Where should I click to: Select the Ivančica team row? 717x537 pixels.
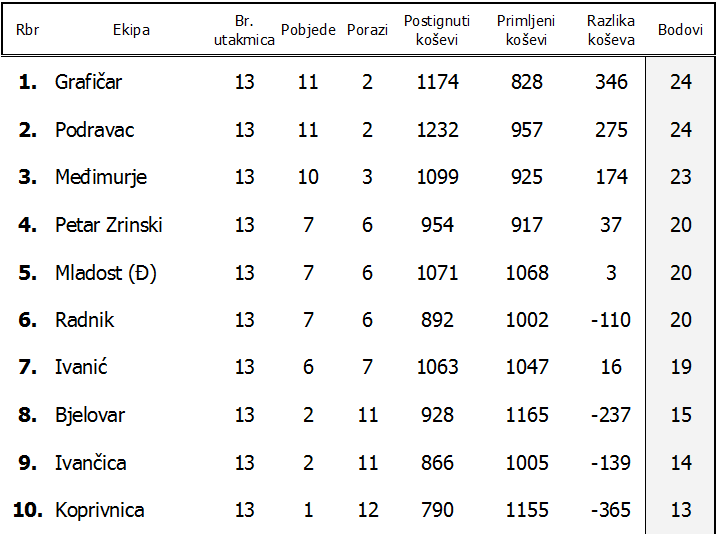pos(91,463)
